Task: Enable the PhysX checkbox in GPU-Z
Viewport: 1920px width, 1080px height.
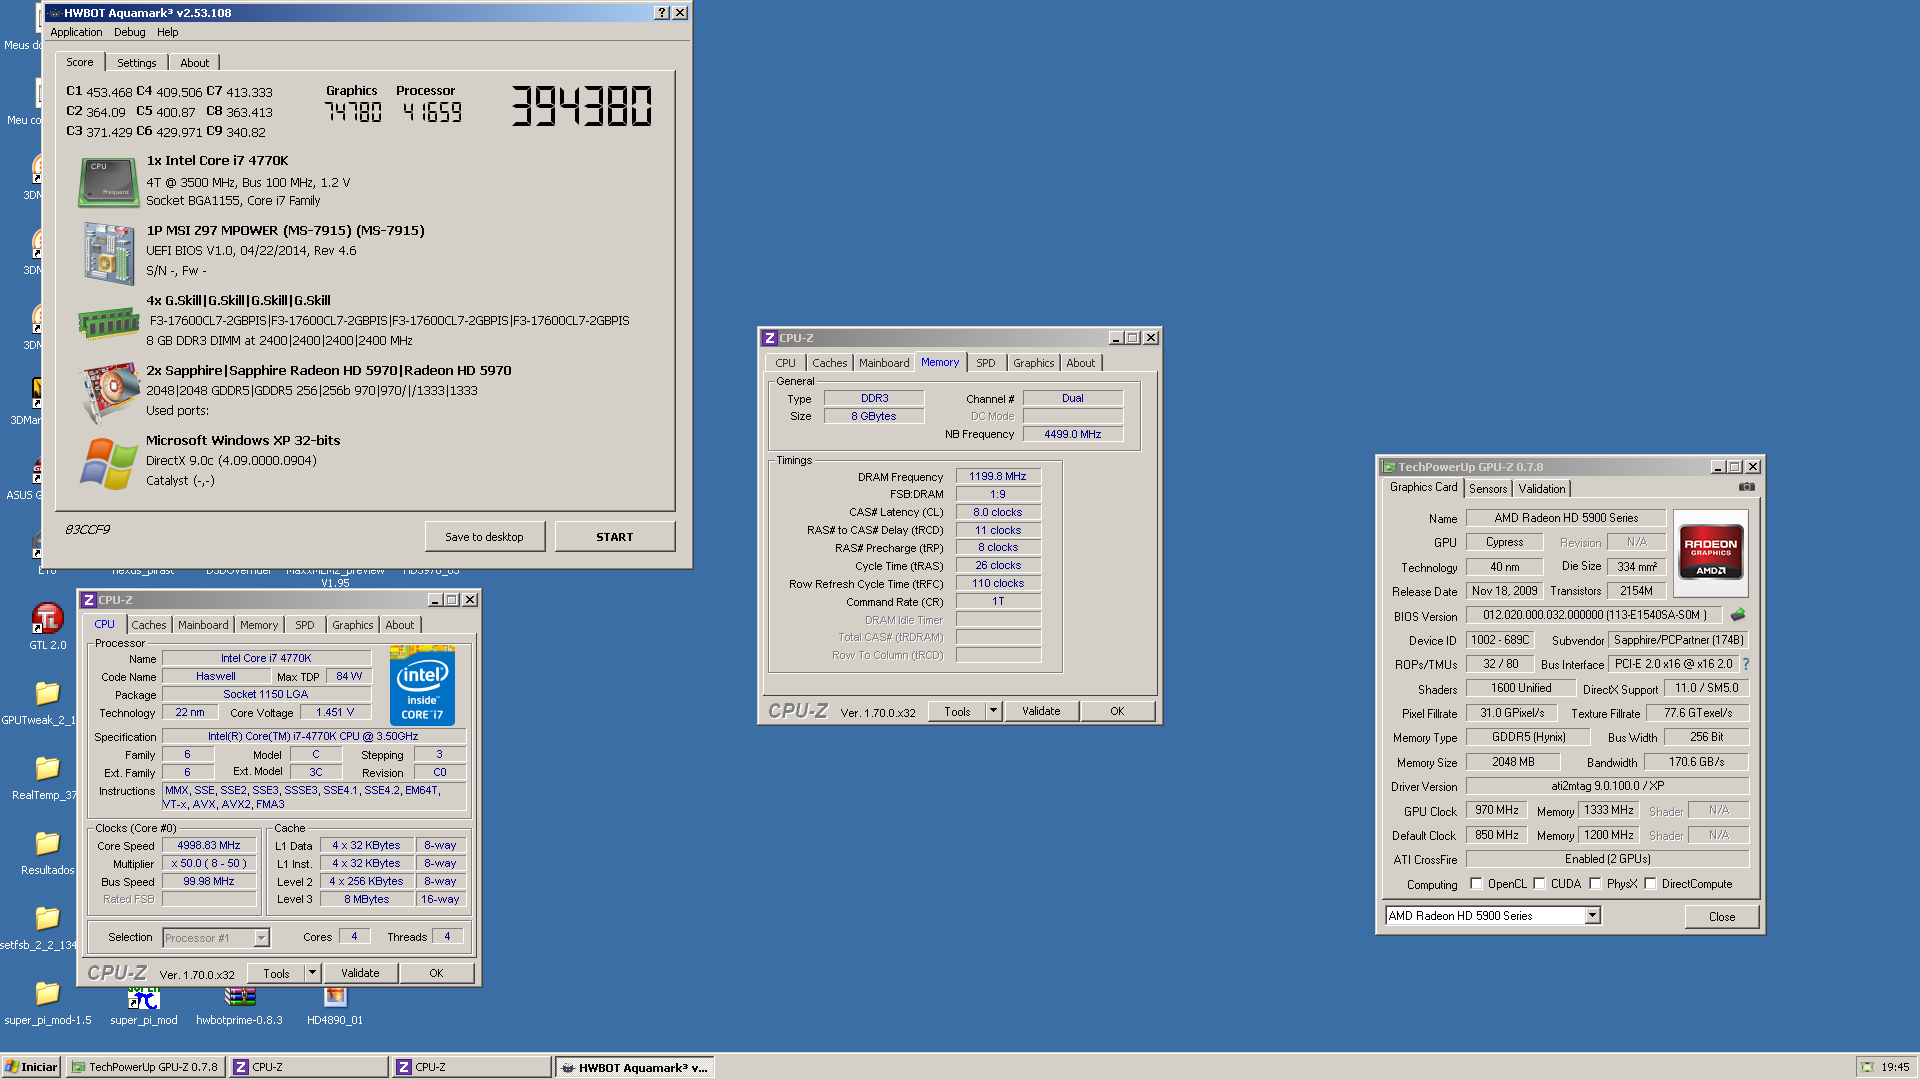Action: [1595, 883]
